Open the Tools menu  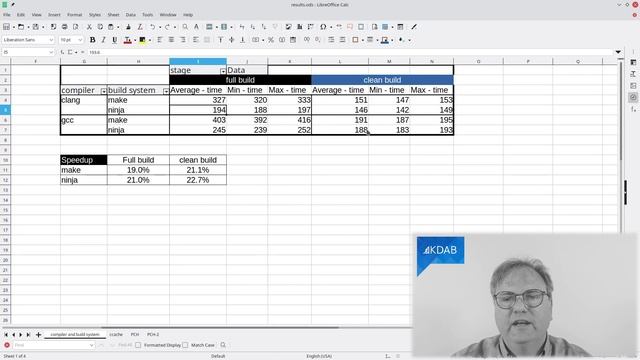point(147,15)
